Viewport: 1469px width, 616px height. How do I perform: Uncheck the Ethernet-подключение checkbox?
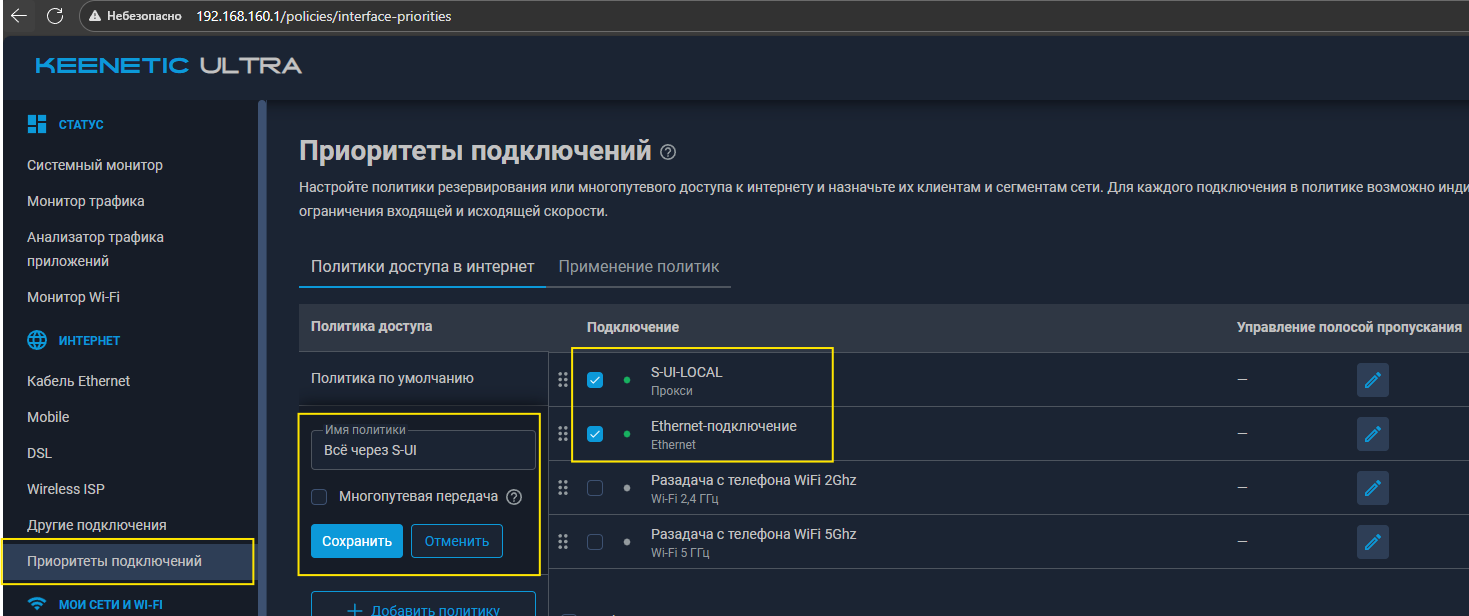click(x=595, y=434)
